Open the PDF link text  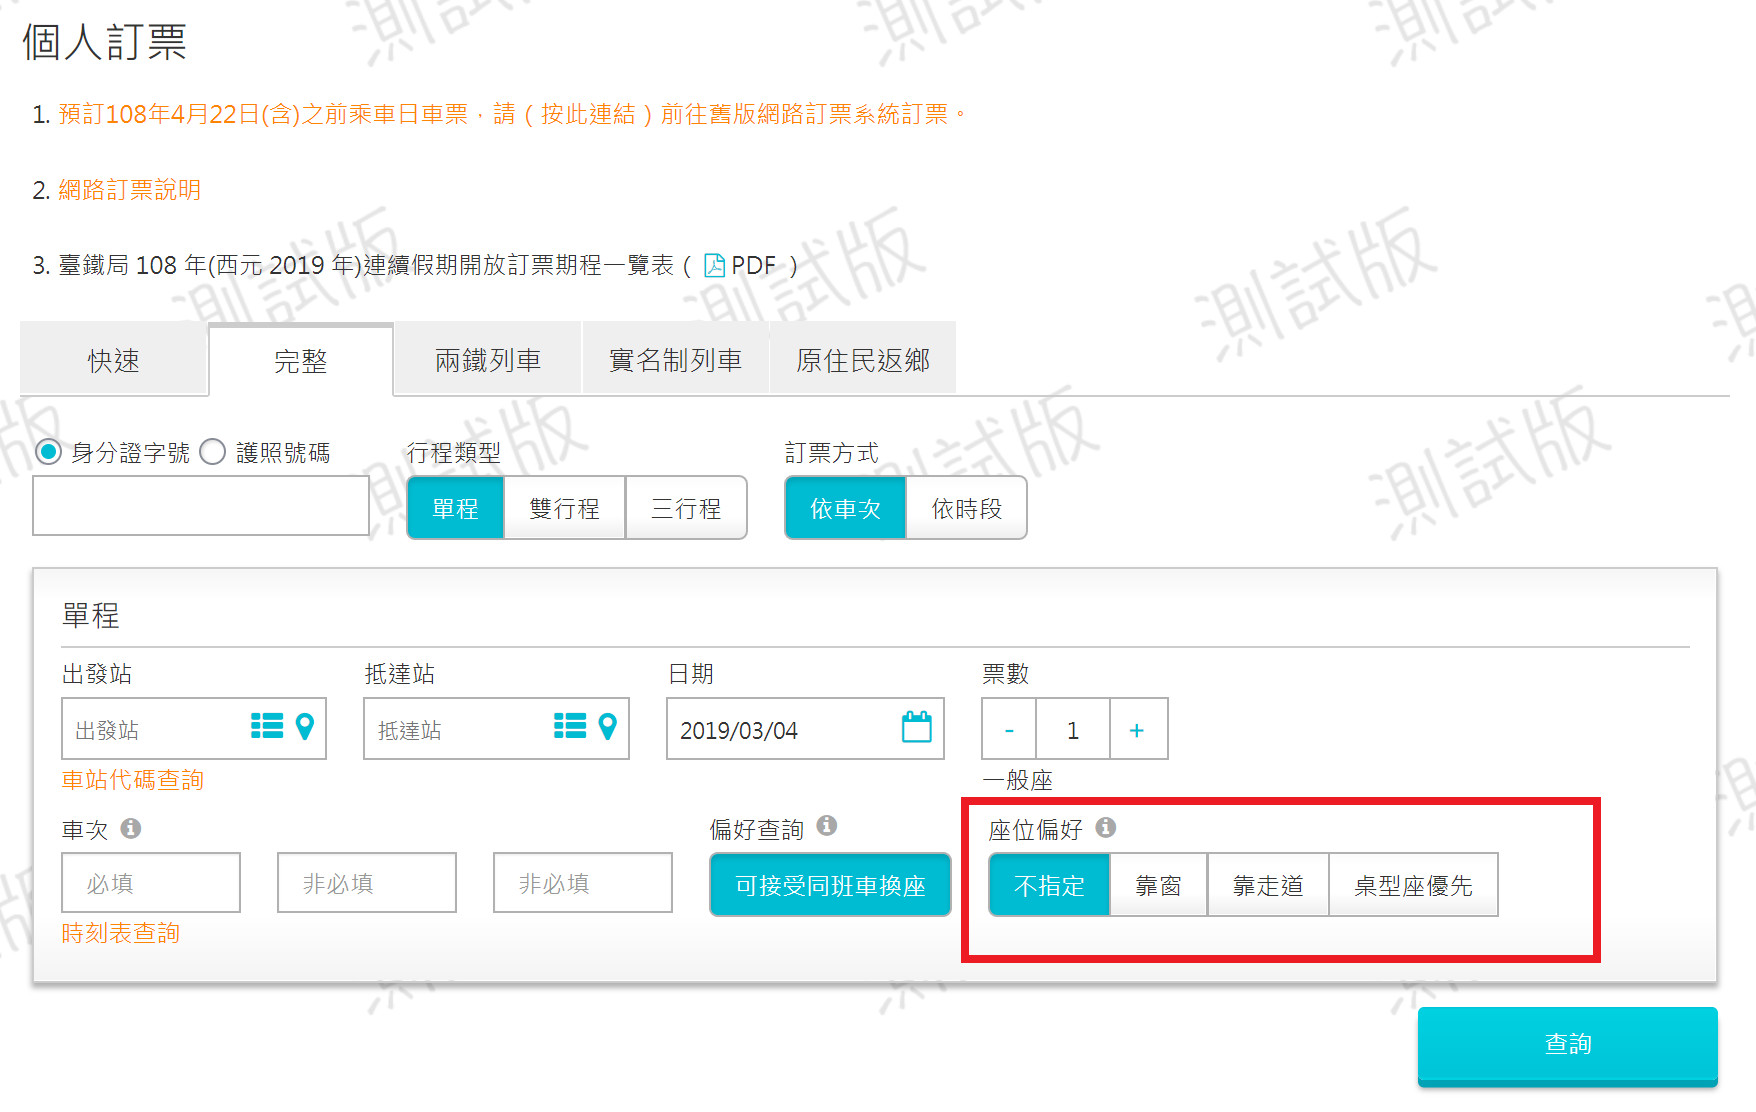(753, 265)
